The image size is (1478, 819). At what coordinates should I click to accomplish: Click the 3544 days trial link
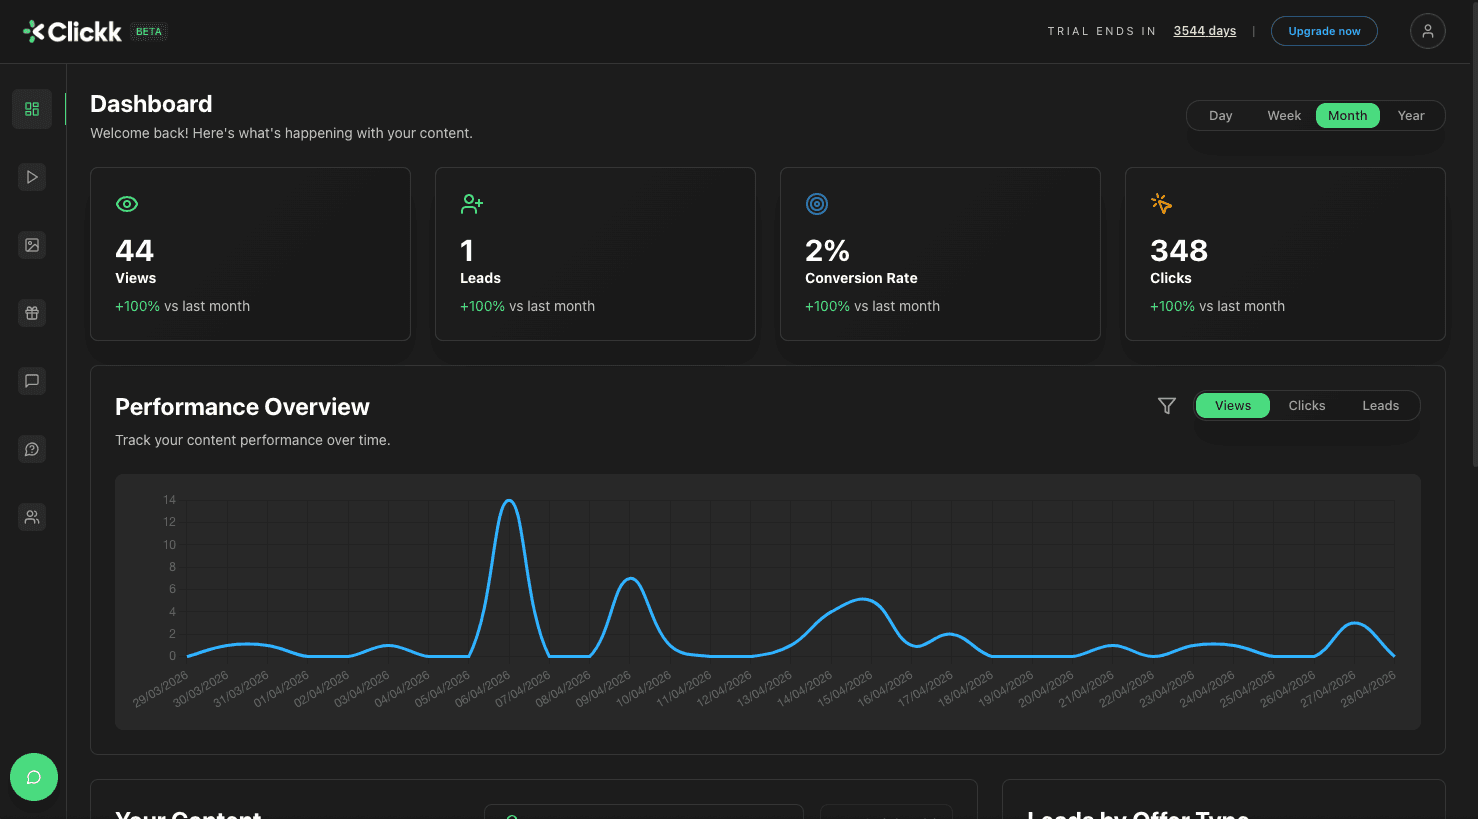pos(1205,31)
